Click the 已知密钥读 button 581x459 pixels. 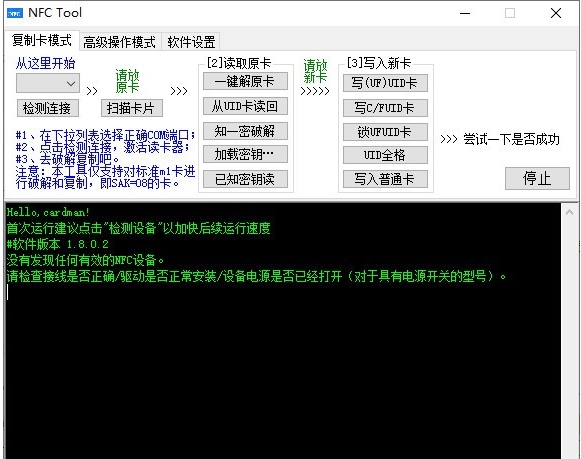245,179
